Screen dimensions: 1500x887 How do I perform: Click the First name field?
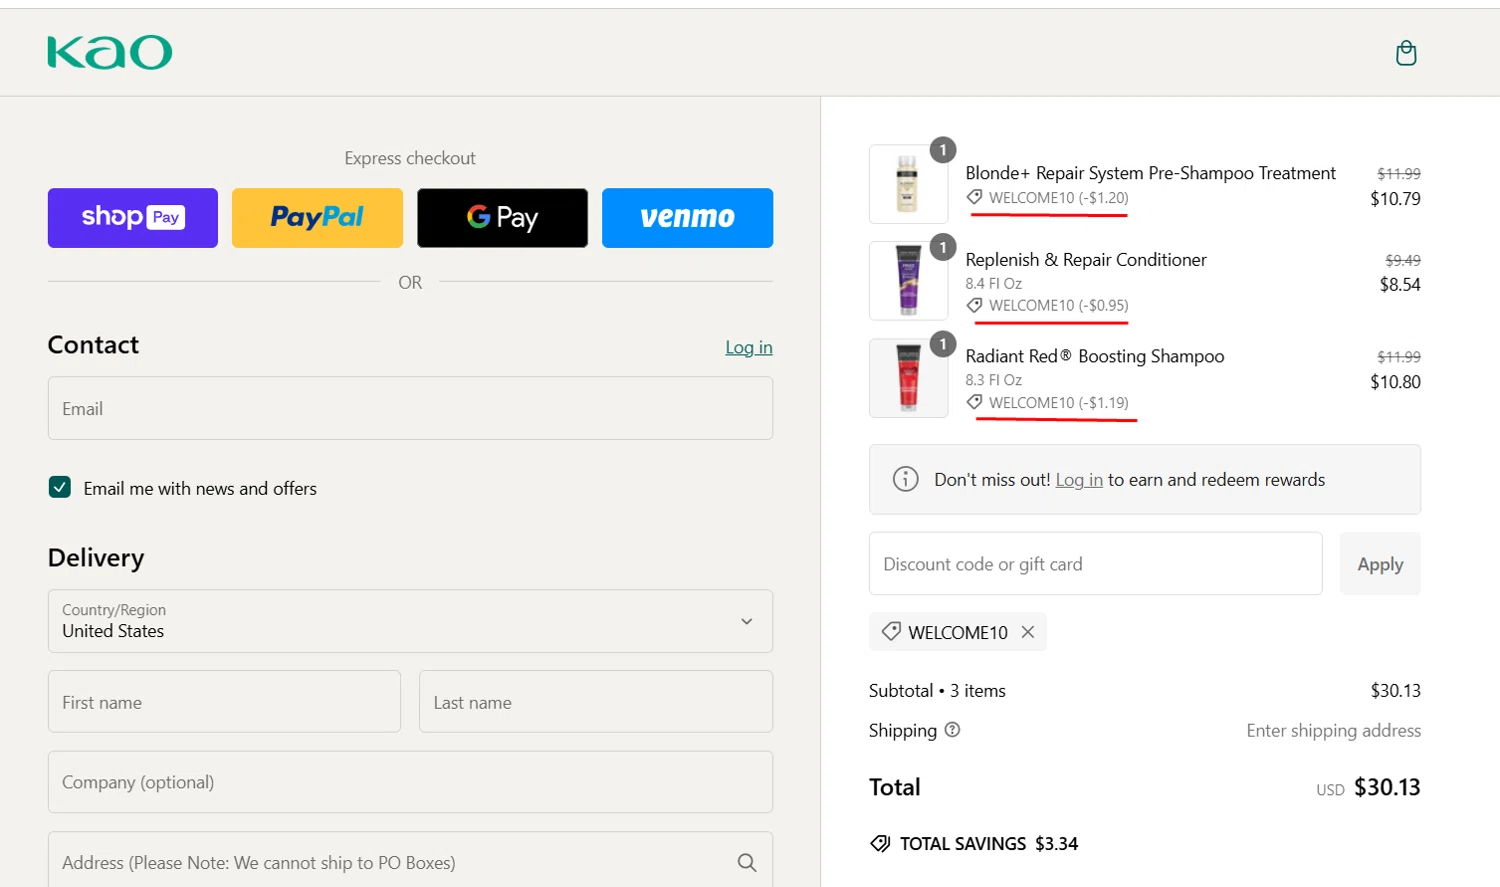pyautogui.click(x=224, y=702)
